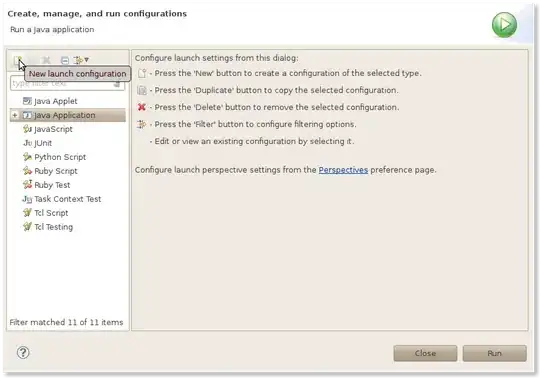
Task: Select the Ruby Test entry
Action: coord(46,185)
